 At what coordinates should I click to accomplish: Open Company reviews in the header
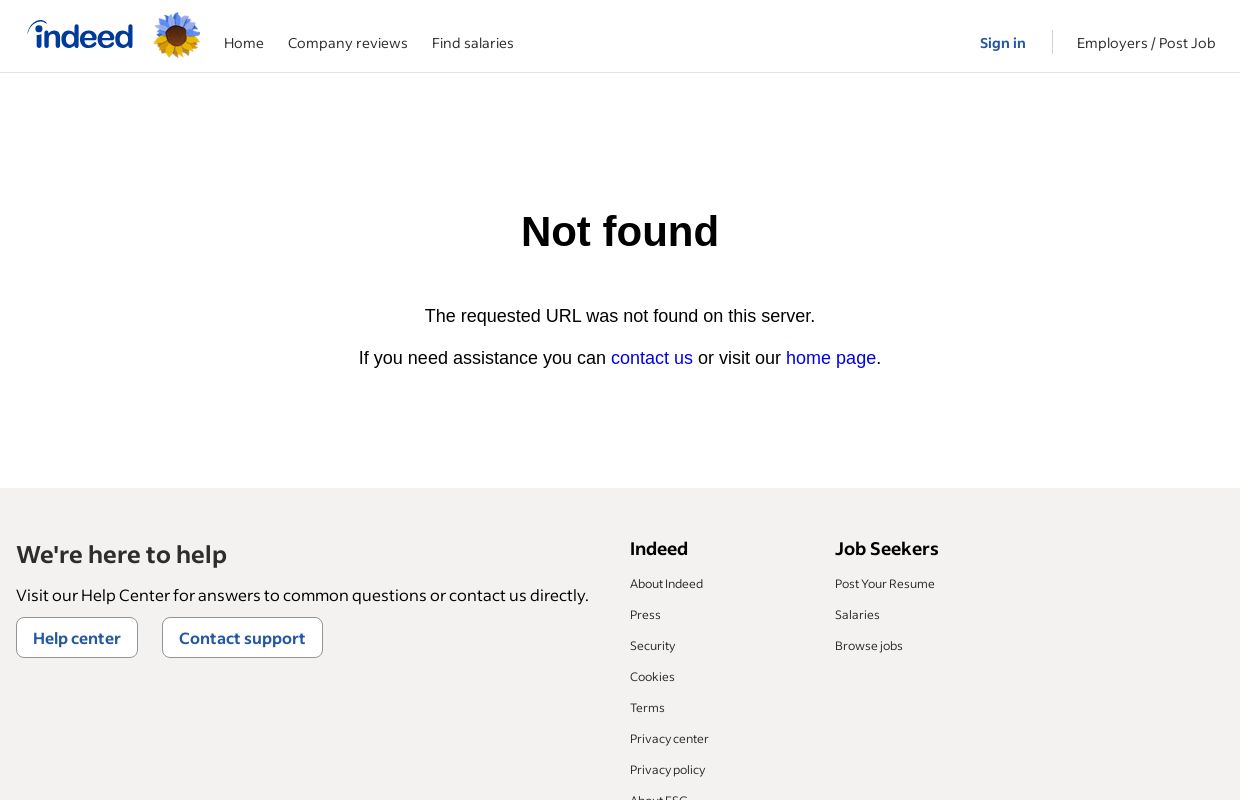pos(348,43)
